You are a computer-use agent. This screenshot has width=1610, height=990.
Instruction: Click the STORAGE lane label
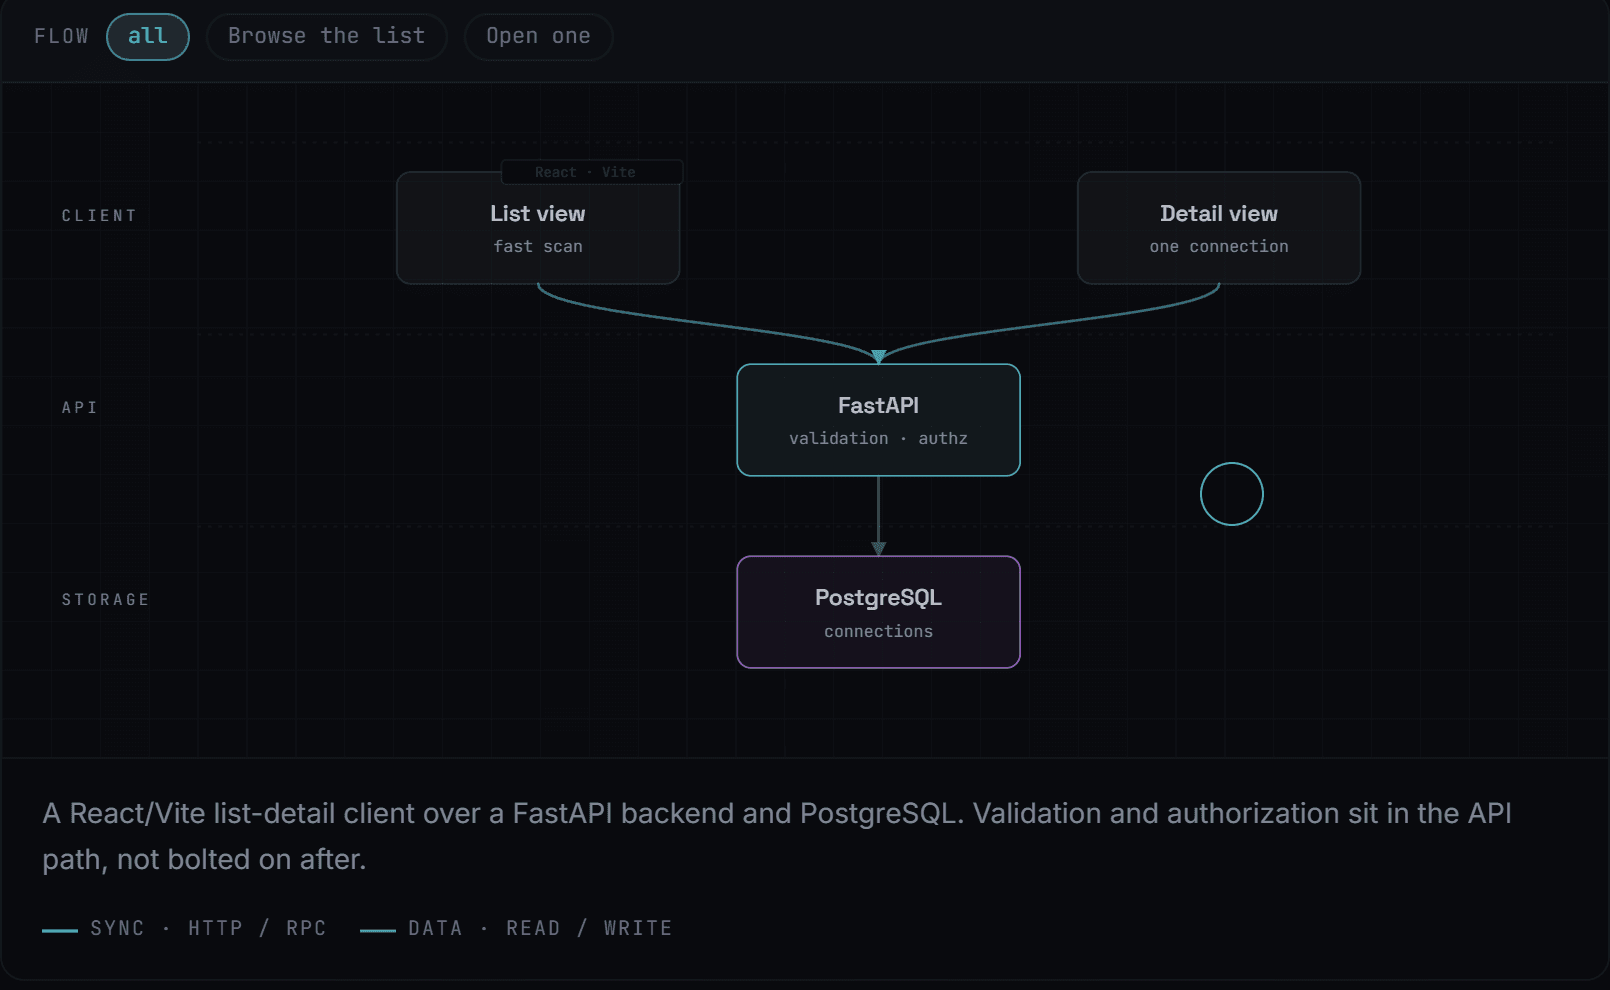click(x=106, y=600)
